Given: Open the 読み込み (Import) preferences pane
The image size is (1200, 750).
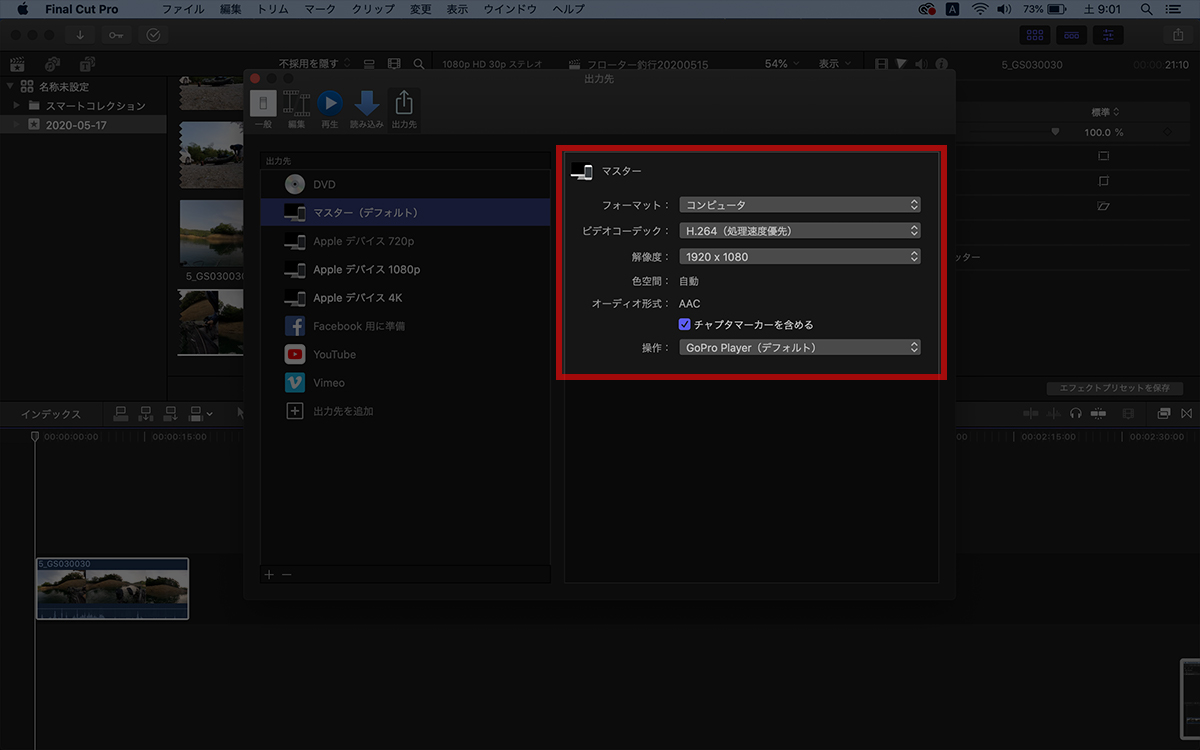Looking at the screenshot, I should pyautogui.click(x=367, y=109).
